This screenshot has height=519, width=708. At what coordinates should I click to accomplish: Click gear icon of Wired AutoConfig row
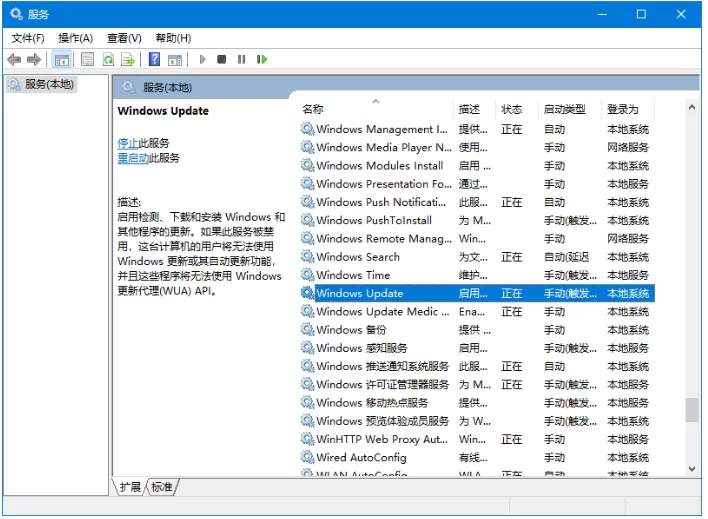(307, 458)
